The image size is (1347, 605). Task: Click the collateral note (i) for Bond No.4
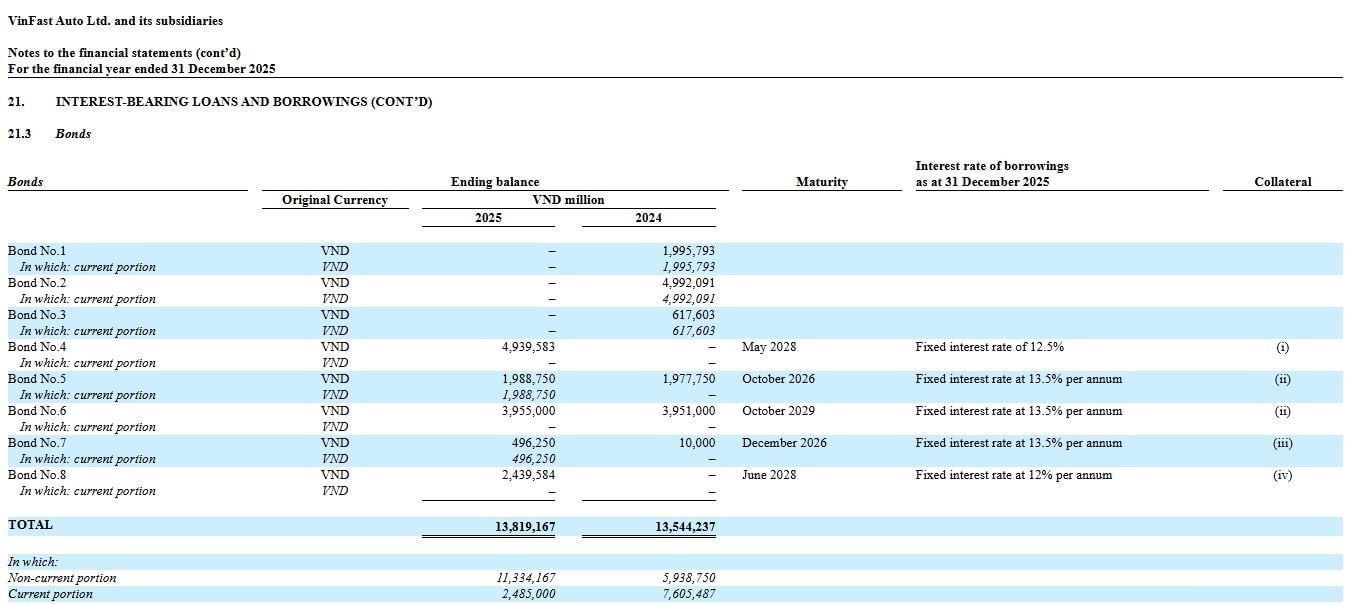1283,347
